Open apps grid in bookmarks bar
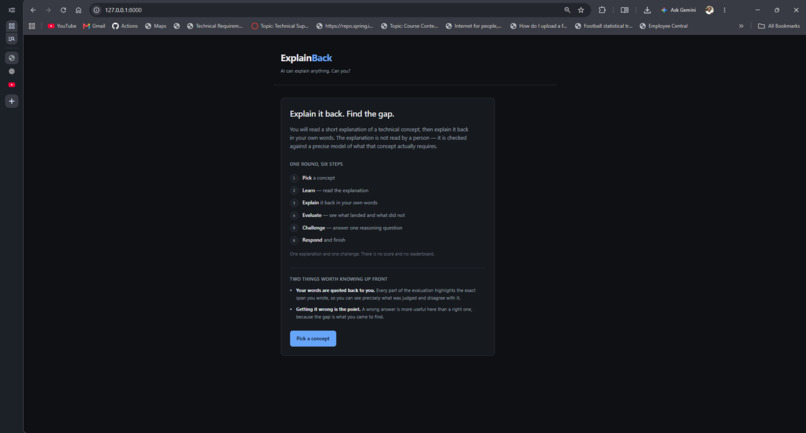This screenshot has height=433, width=806. [x=32, y=26]
